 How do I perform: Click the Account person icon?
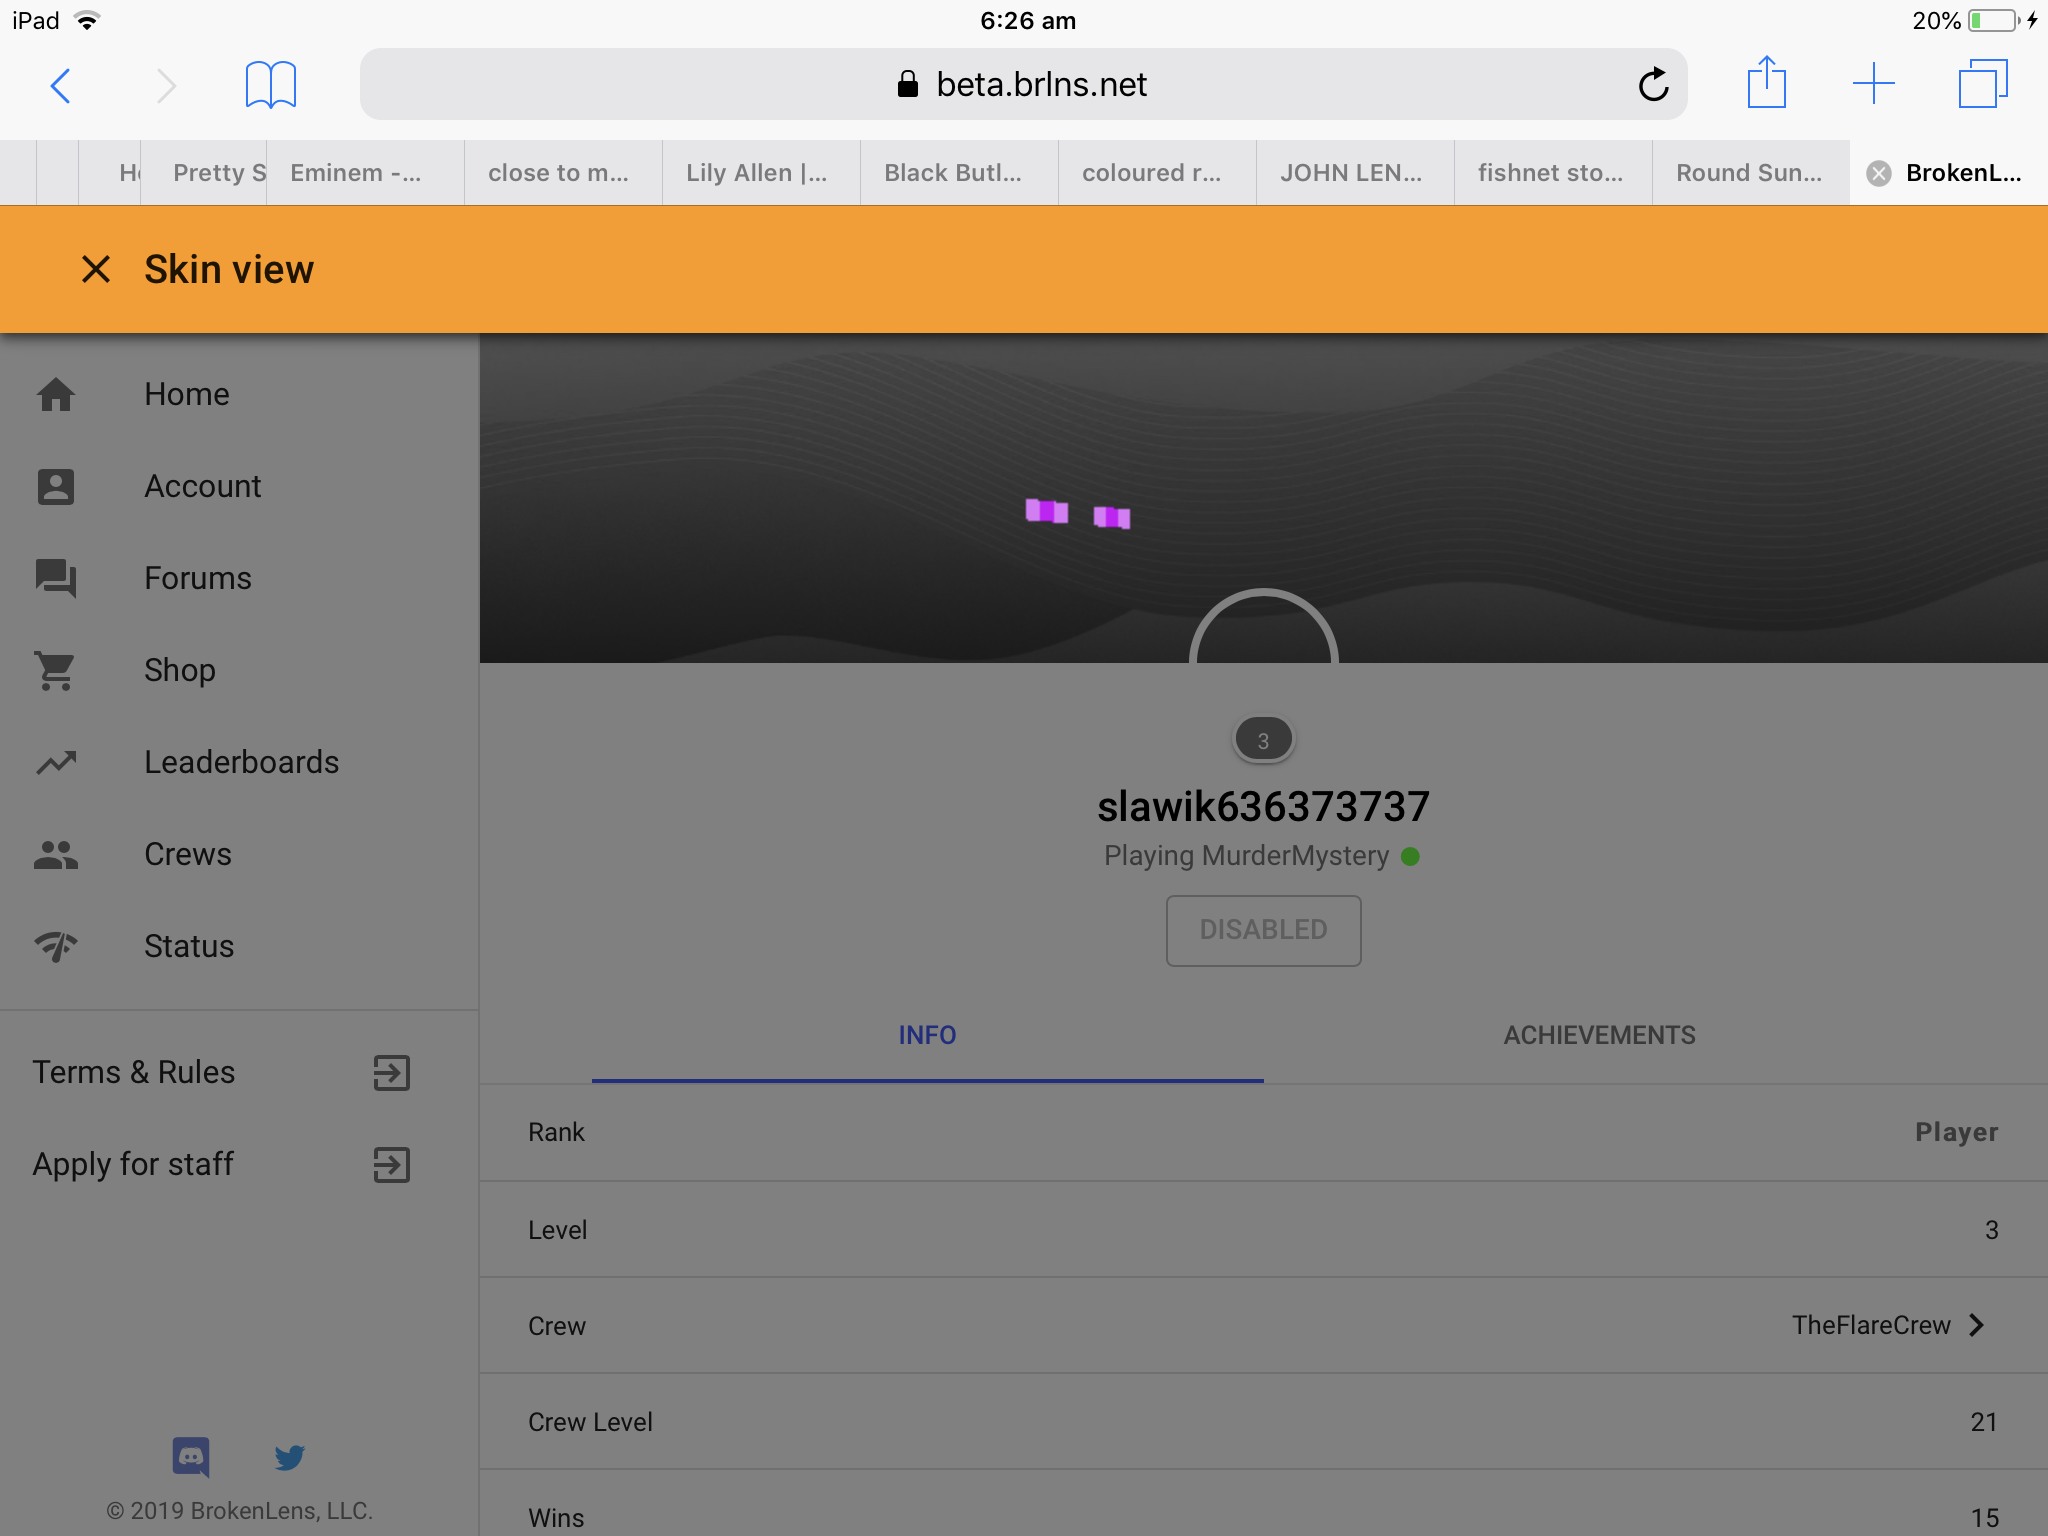[x=56, y=486]
